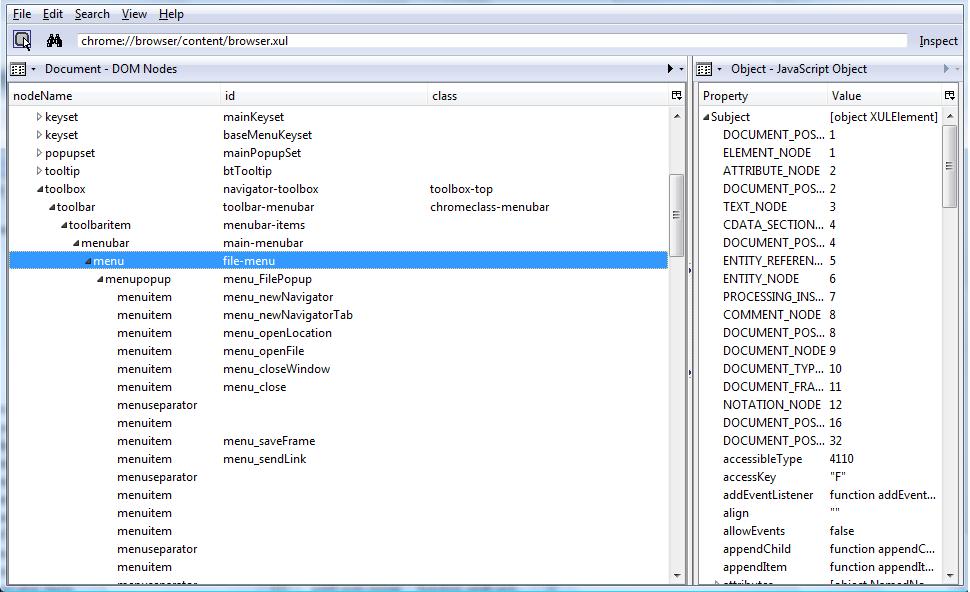Collapse the Subject object tree row
This screenshot has width=970, height=592.
tap(706, 117)
